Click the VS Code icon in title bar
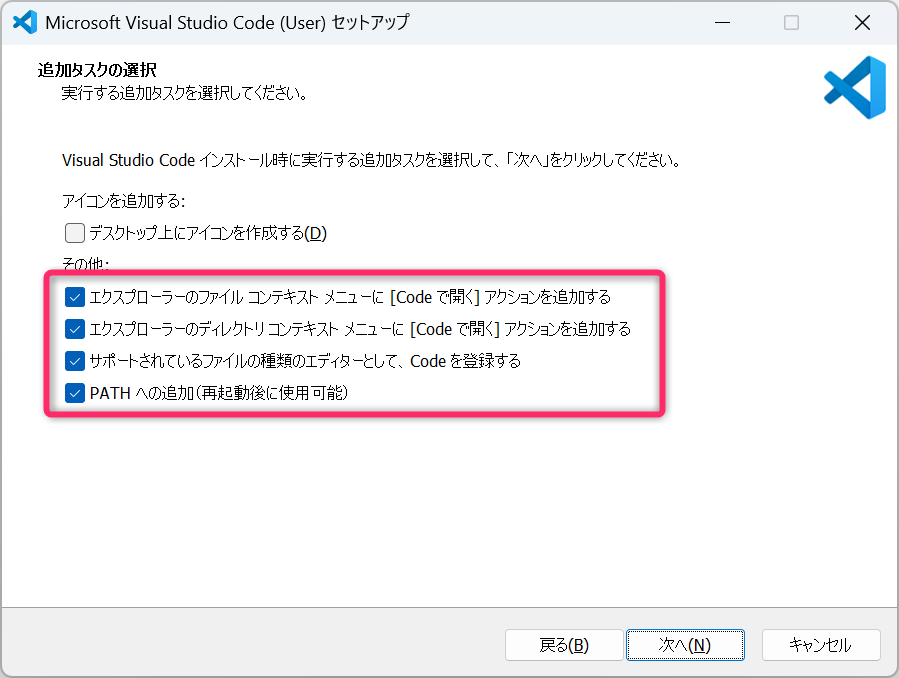 (25, 22)
